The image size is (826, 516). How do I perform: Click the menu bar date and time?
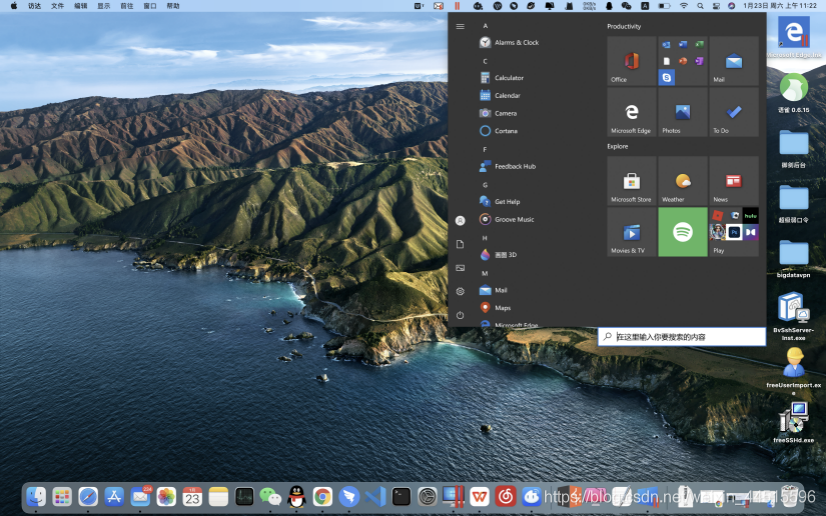(x=780, y=6)
